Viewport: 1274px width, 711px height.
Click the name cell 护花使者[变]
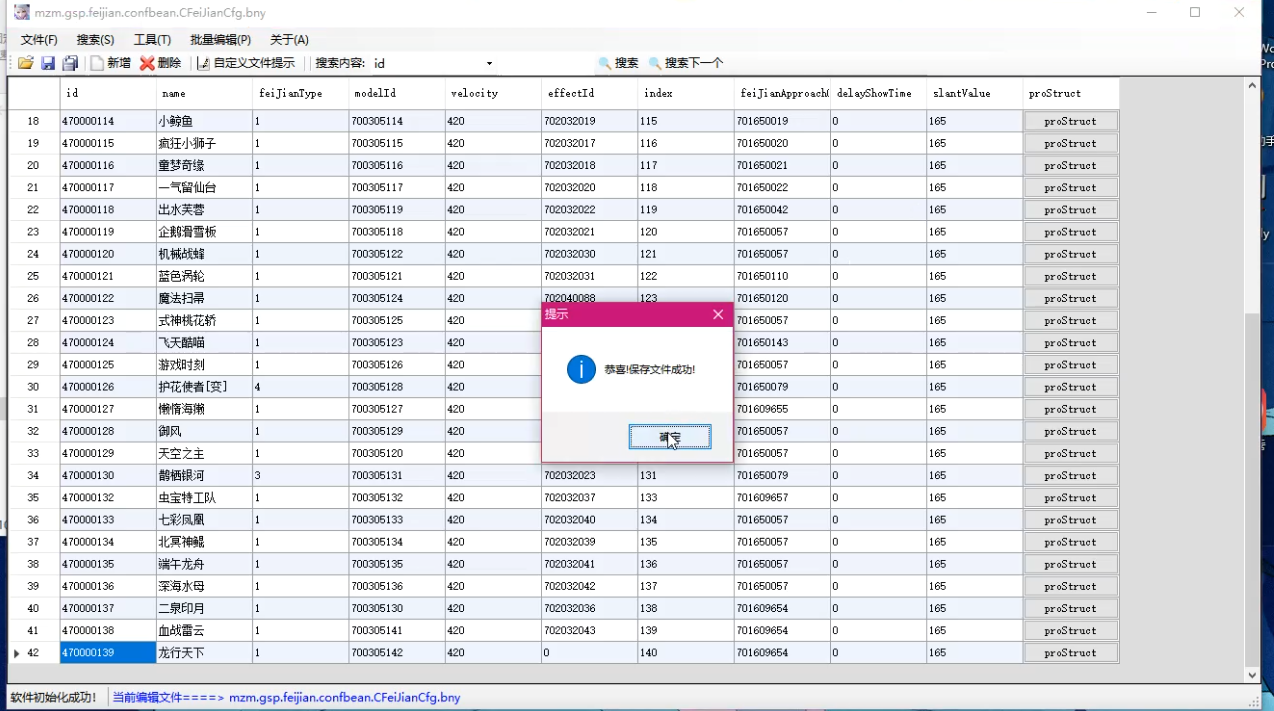pos(204,387)
